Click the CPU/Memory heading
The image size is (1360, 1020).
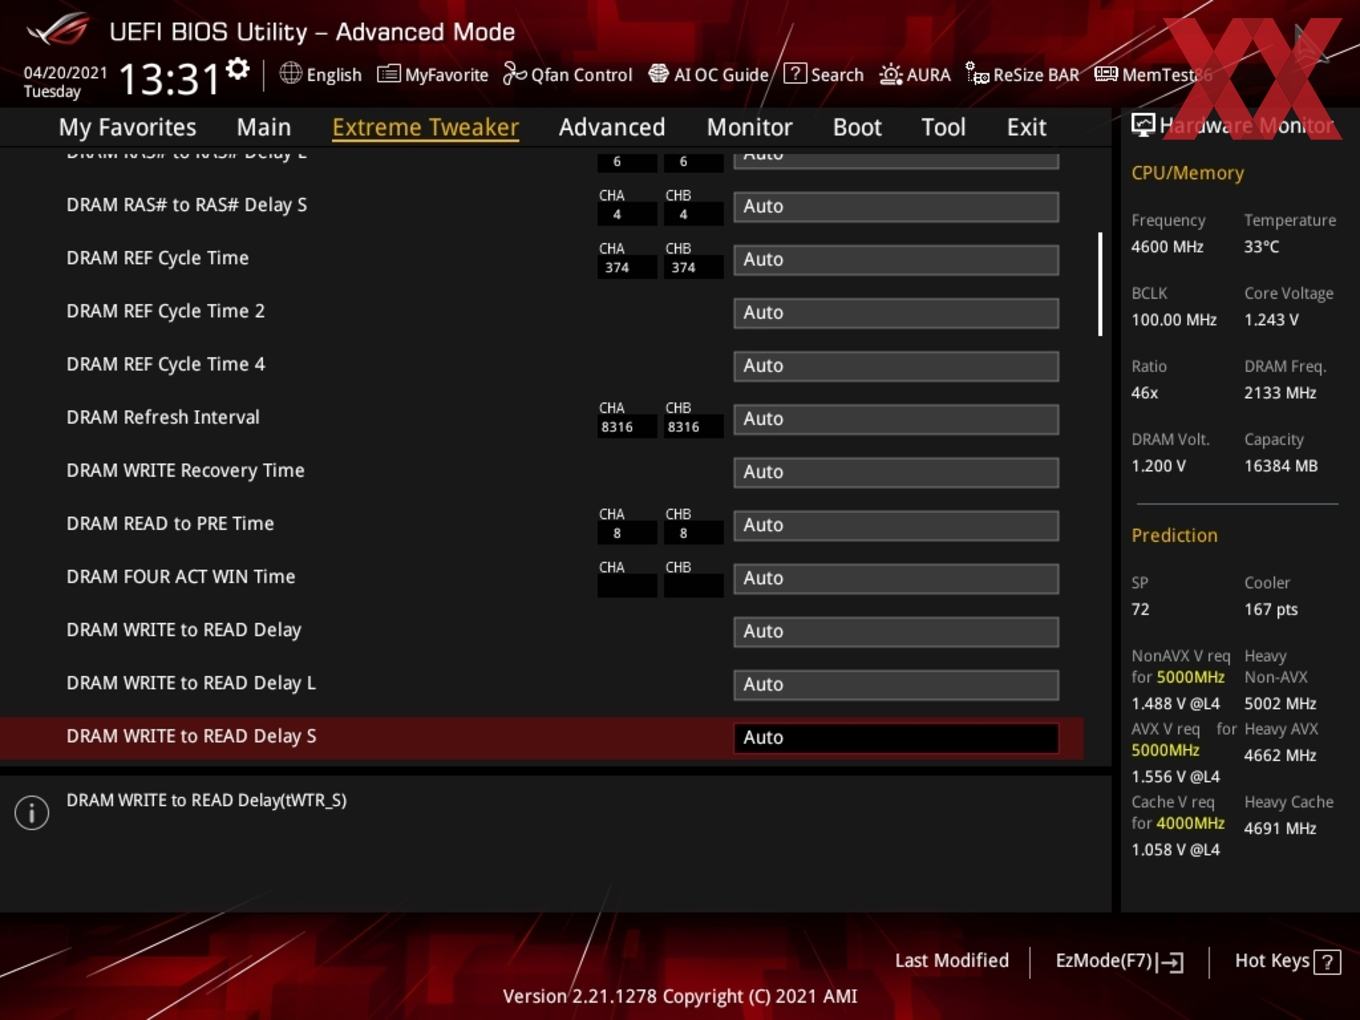click(x=1187, y=173)
